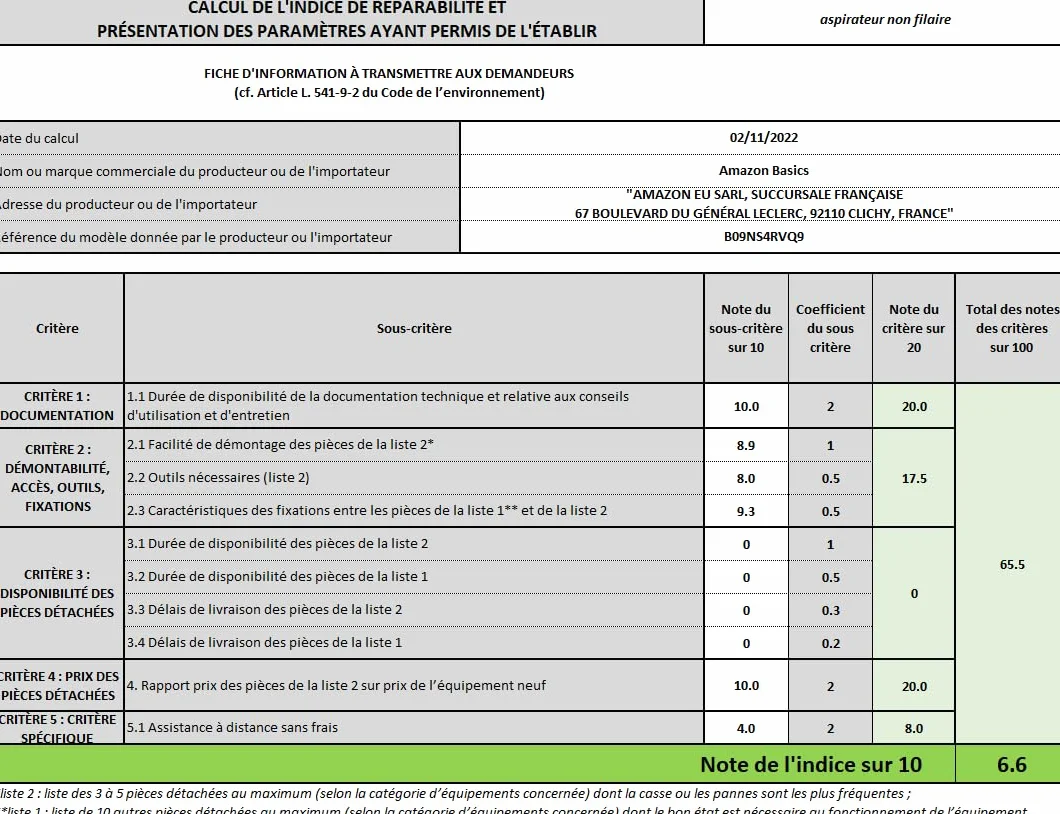Click the 'Coefficient du sous critère' header
This screenshot has height=814, width=1060.
(830, 329)
